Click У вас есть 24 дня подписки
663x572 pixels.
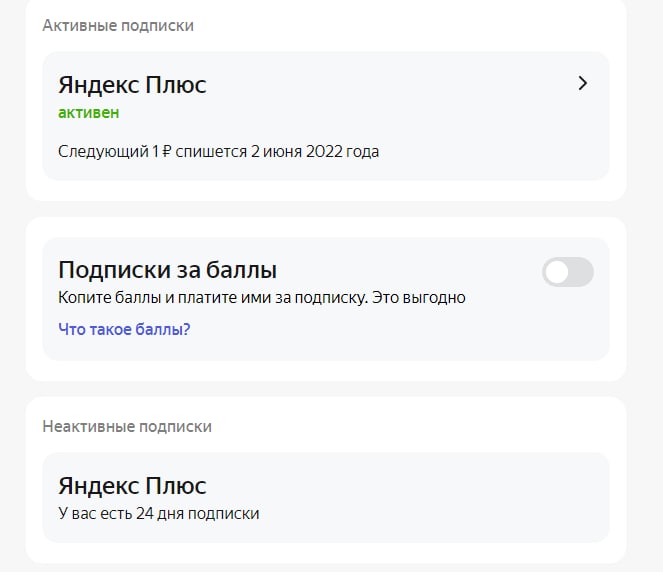point(158,514)
